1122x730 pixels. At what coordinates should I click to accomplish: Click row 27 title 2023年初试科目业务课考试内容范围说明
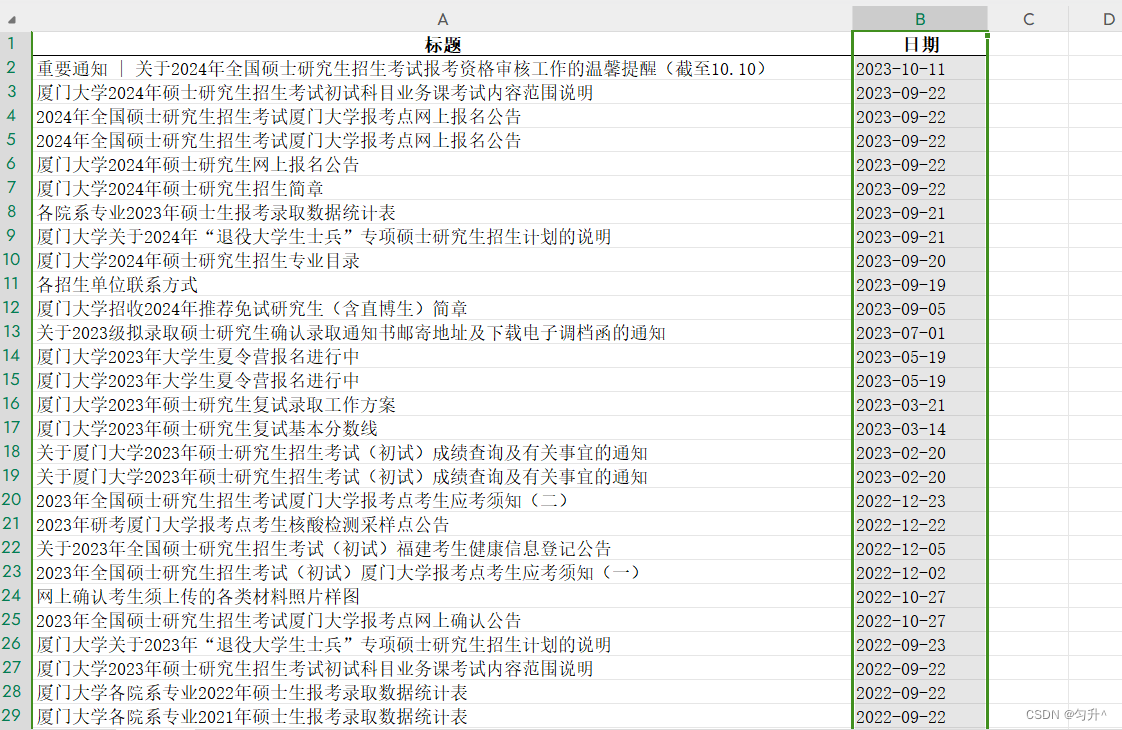point(442,668)
